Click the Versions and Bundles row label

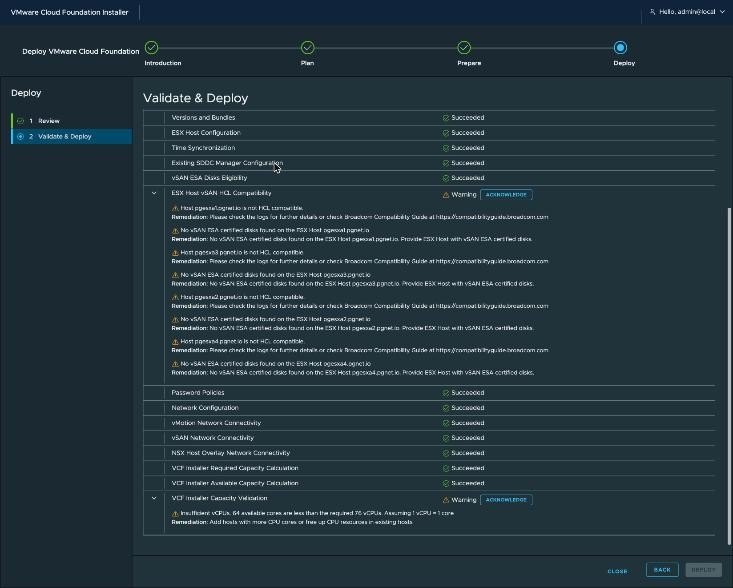click(x=203, y=117)
